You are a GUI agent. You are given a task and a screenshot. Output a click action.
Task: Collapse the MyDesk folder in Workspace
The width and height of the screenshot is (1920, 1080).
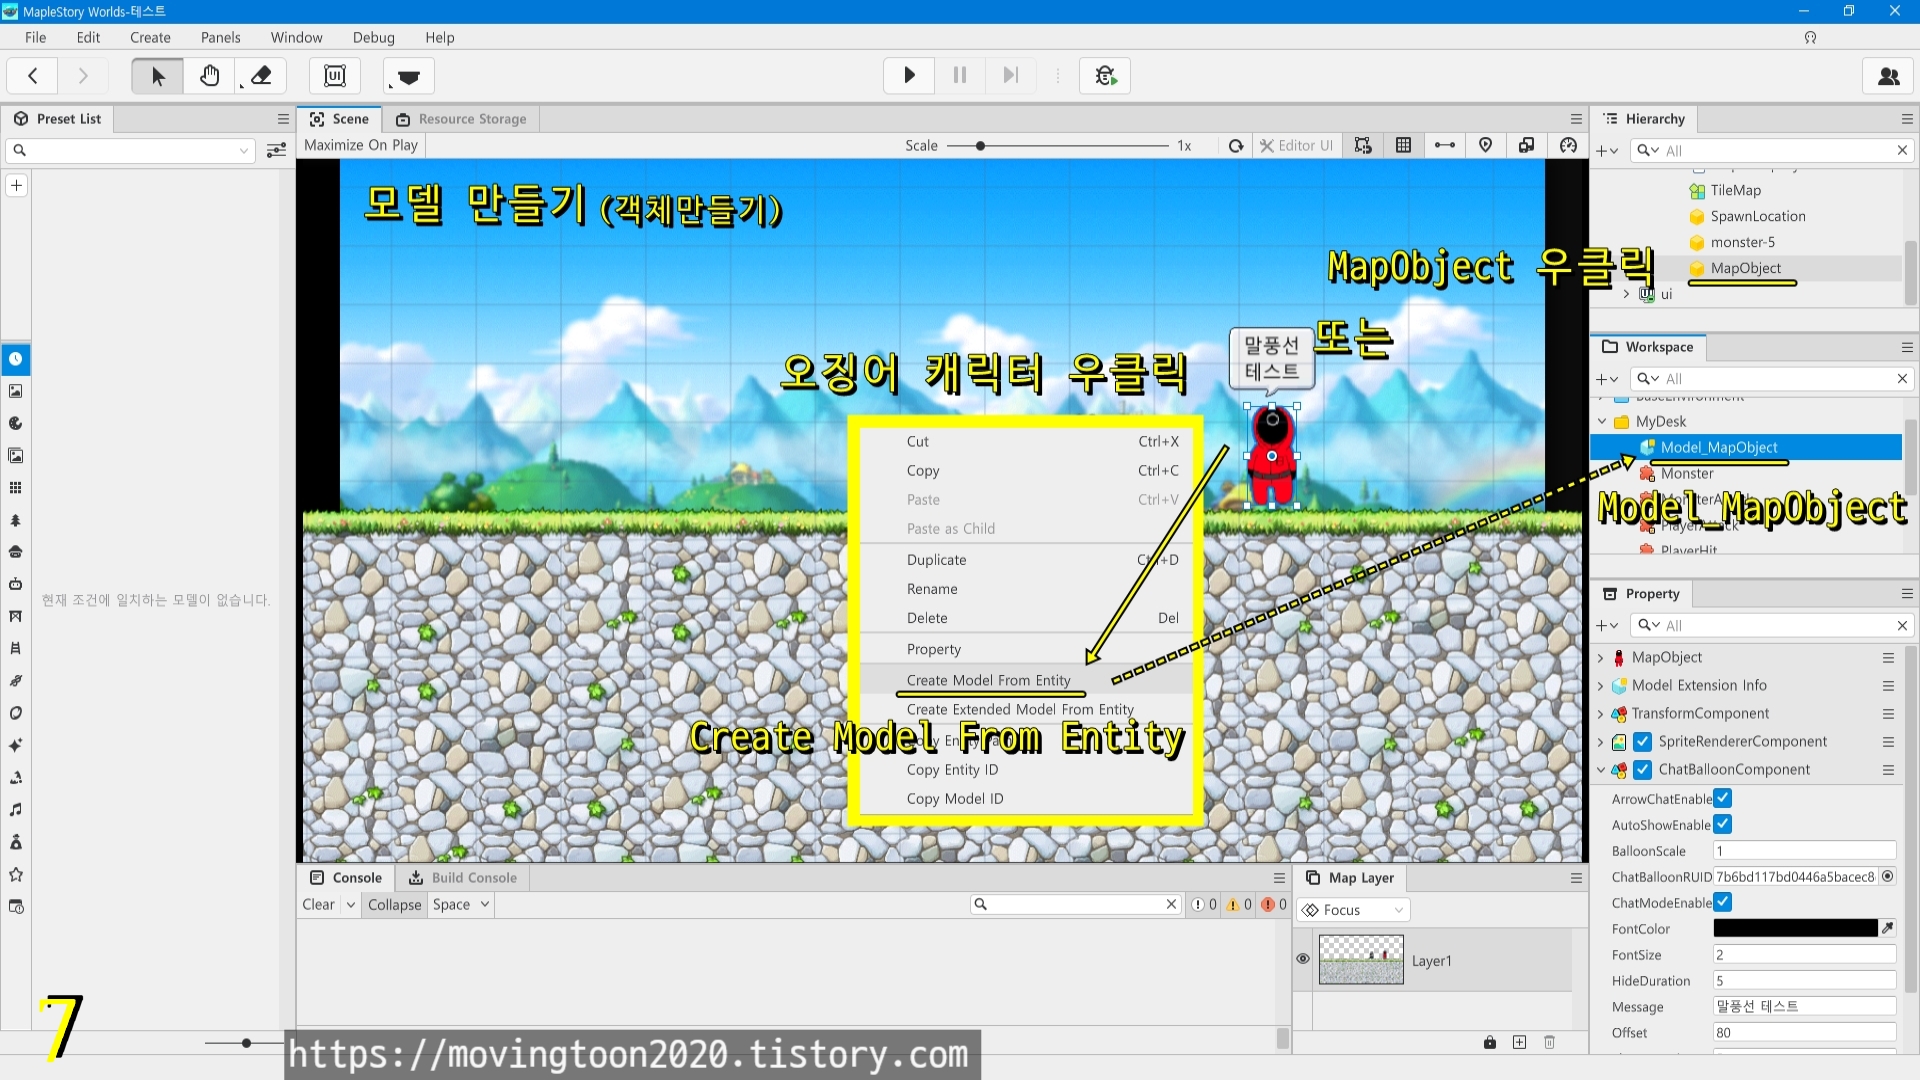pos(1603,422)
